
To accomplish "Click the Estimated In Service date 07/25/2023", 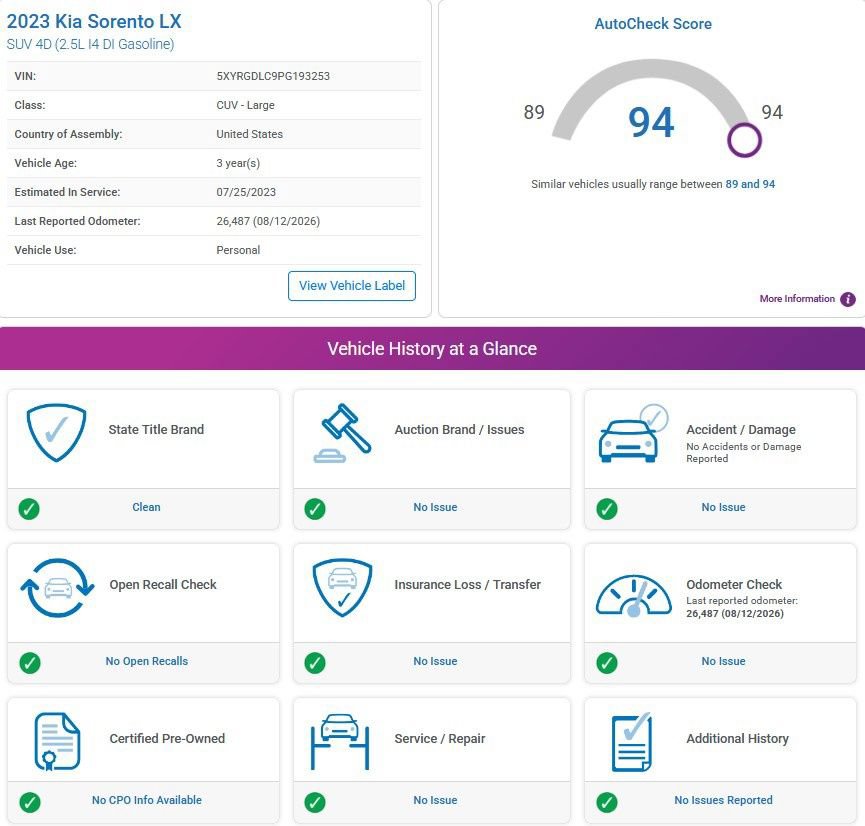I will click(246, 192).
